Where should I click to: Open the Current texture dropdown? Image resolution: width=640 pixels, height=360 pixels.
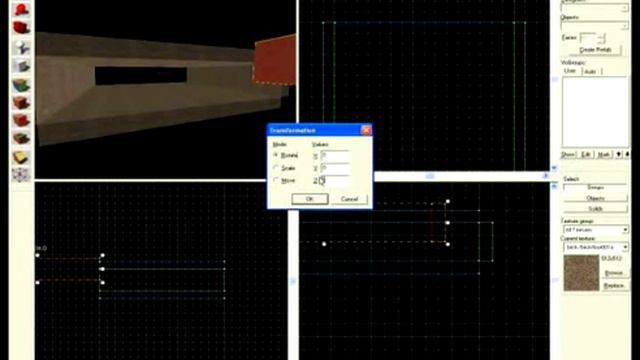(596, 247)
